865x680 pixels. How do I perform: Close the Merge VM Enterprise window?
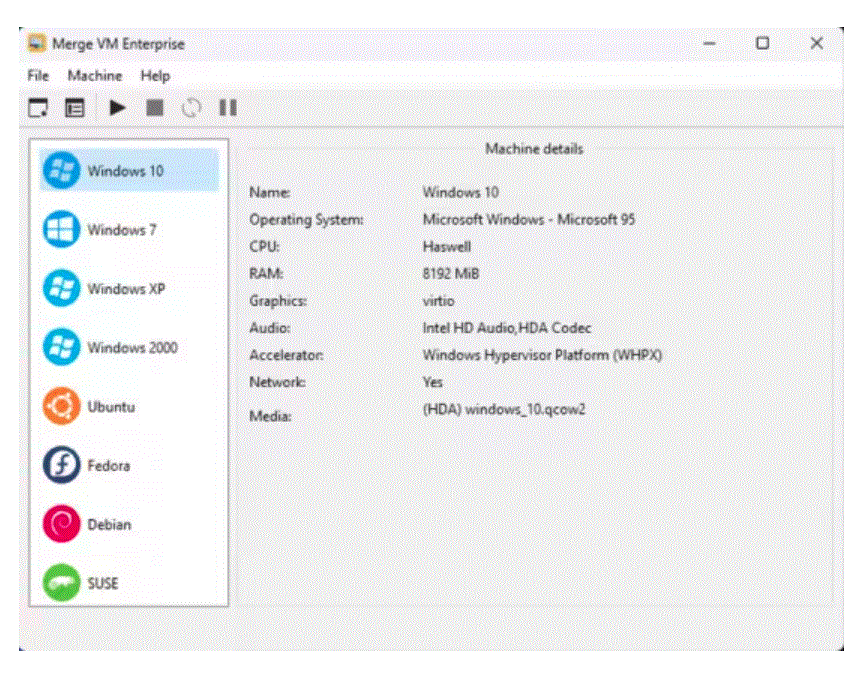816,43
